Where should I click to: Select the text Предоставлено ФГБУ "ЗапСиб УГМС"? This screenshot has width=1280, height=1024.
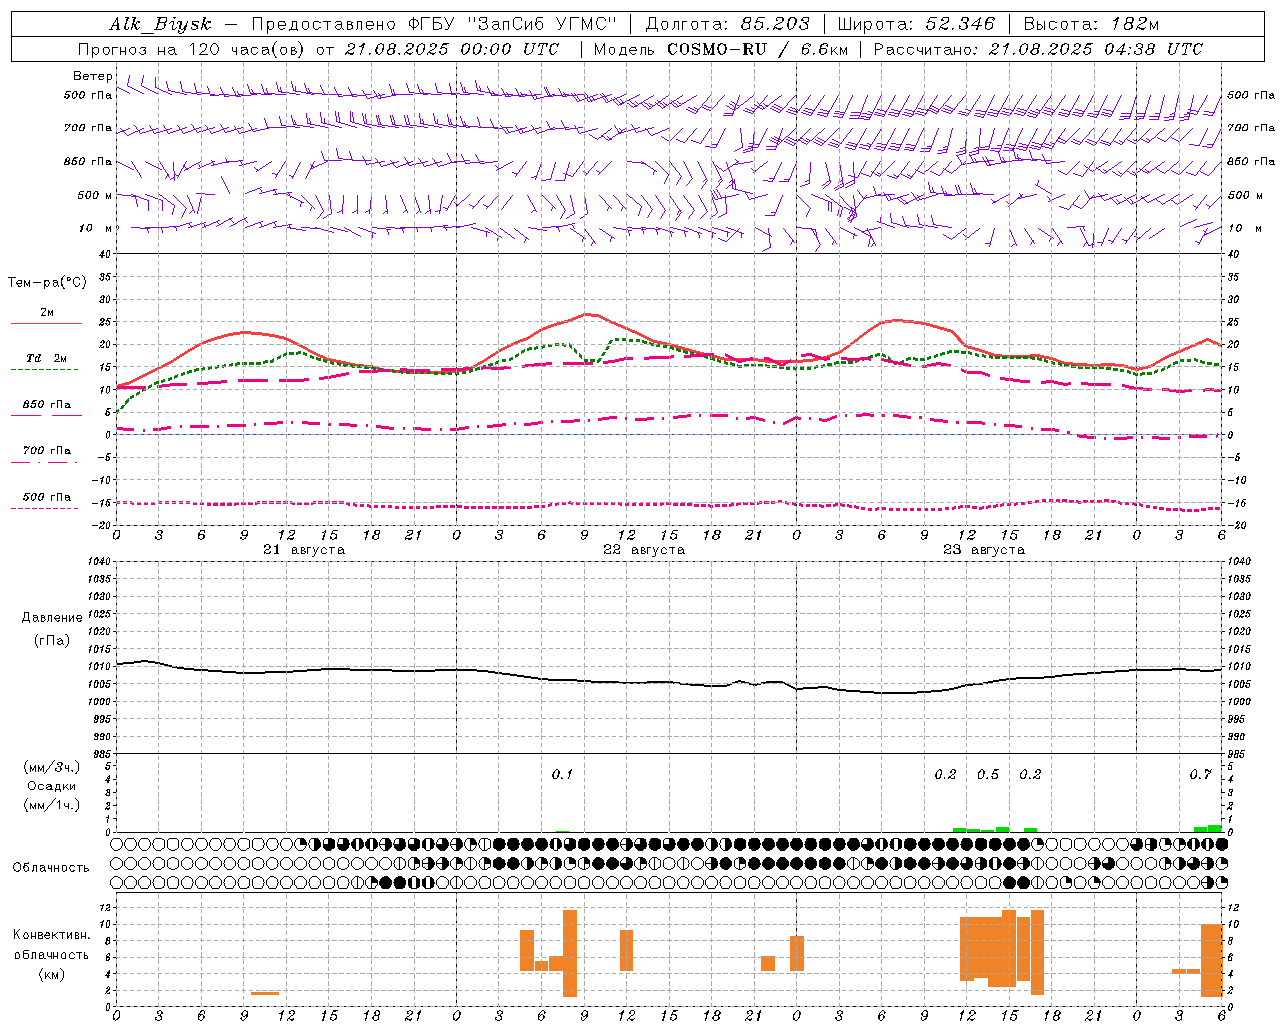434,25
